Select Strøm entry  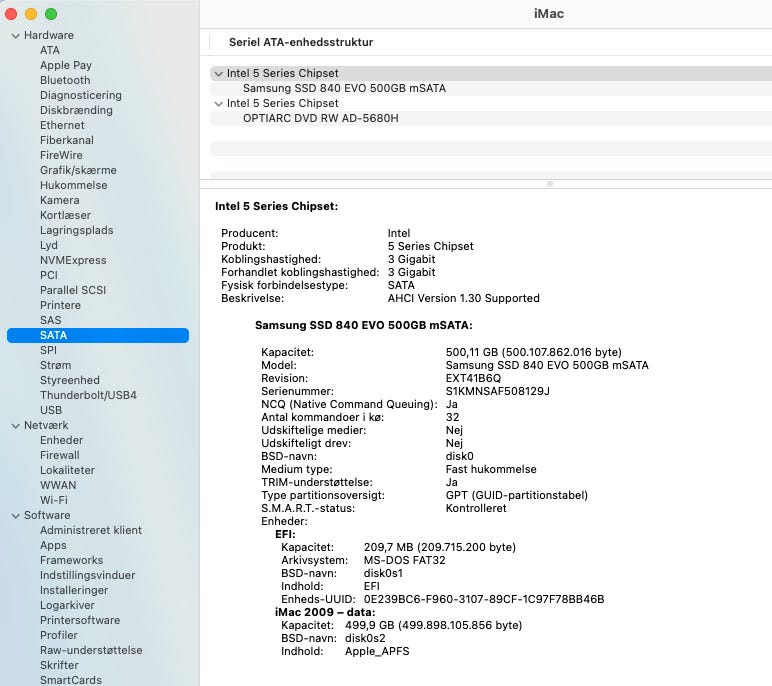click(x=55, y=365)
